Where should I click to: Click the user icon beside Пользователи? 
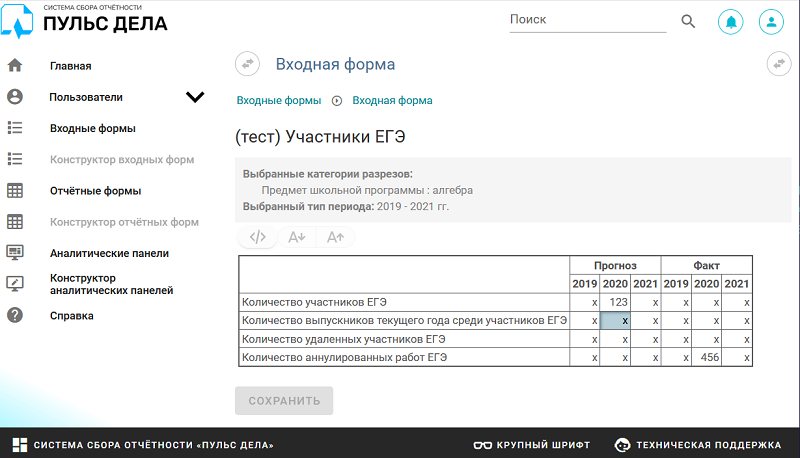(x=15, y=97)
